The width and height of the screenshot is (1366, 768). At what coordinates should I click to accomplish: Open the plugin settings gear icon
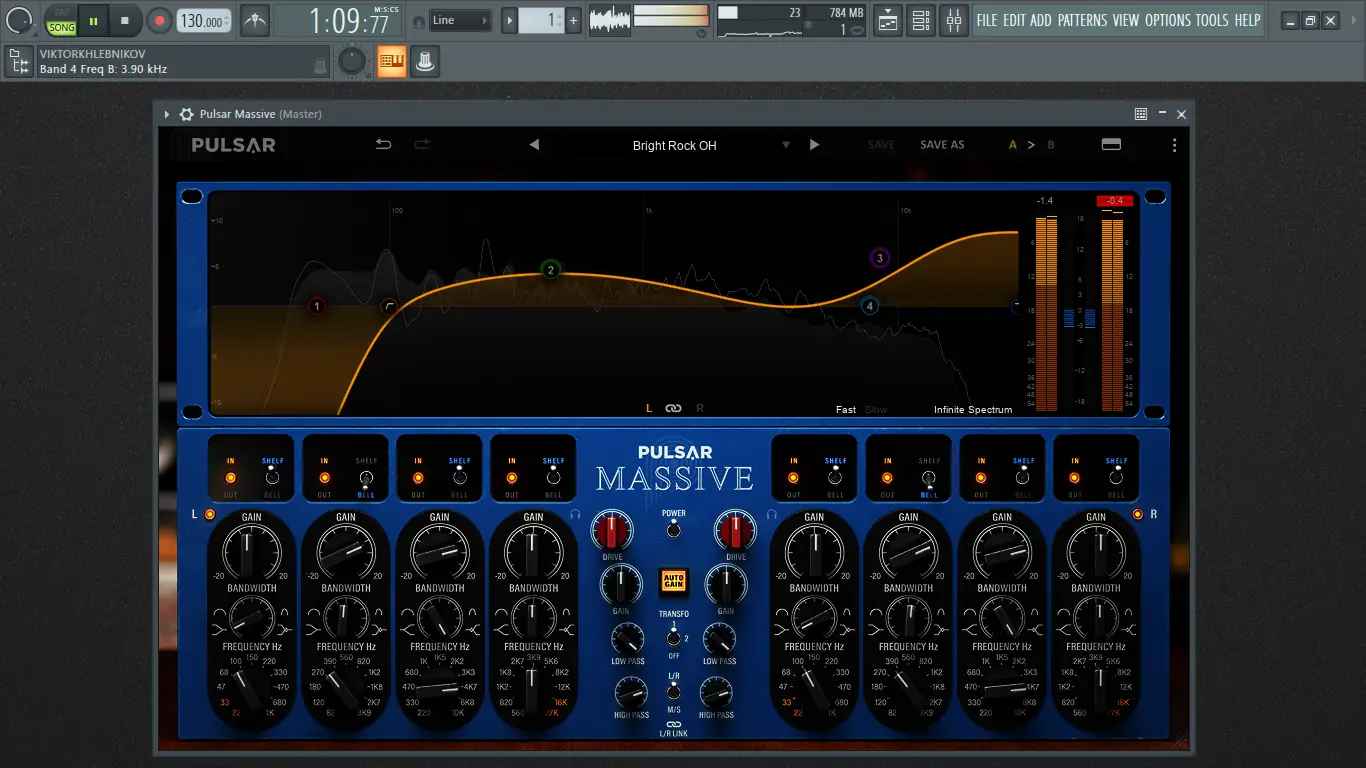pyautogui.click(x=186, y=114)
